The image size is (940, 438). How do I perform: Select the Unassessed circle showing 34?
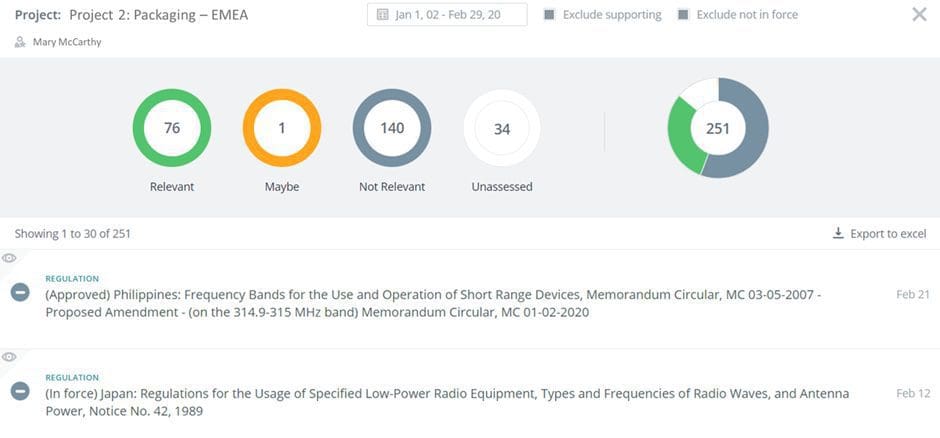(502, 128)
